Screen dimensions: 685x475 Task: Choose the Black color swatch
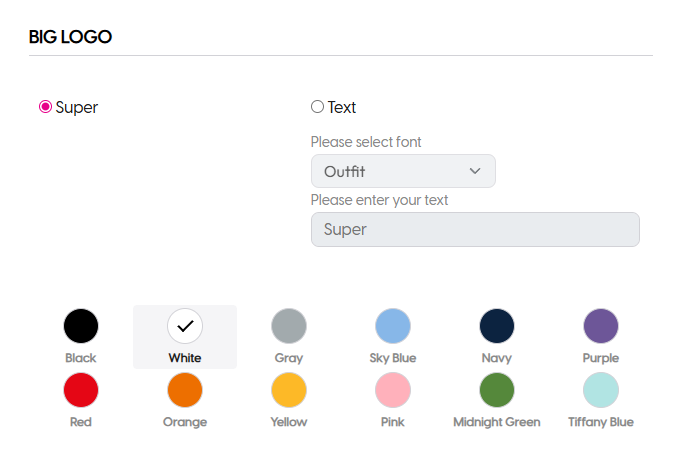[81, 326]
